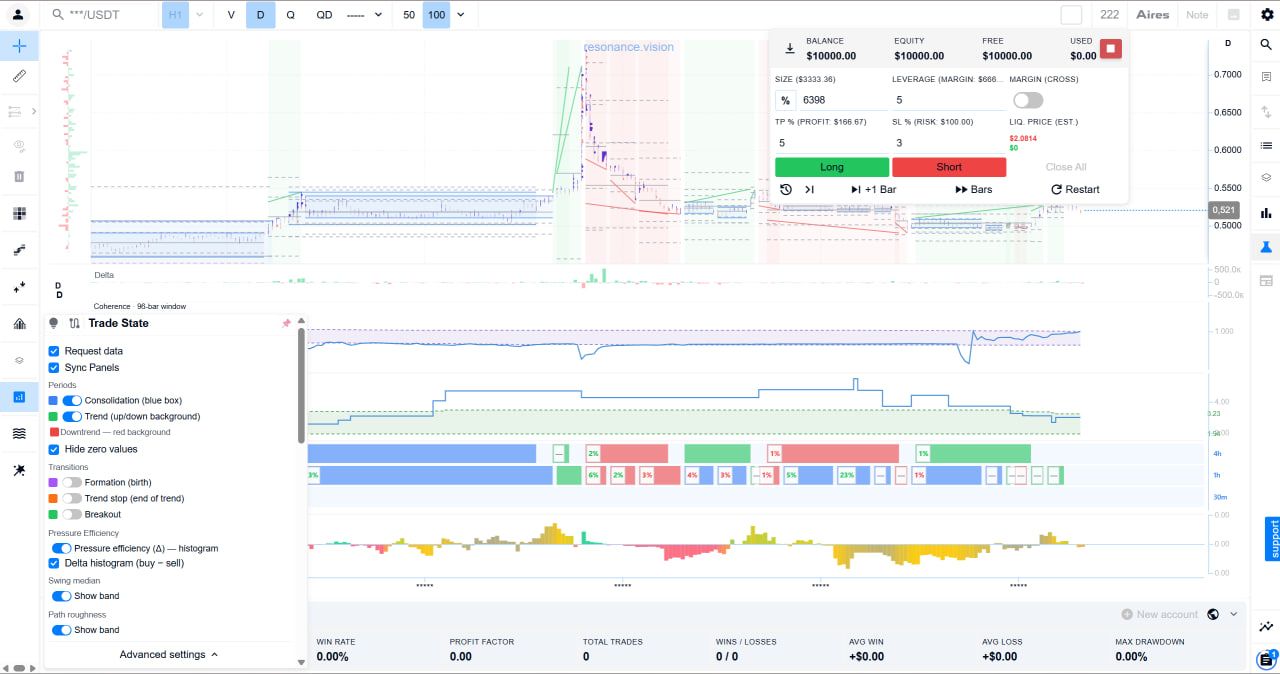Uncheck the Request data checkbox
The width and height of the screenshot is (1280, 674).
click(x=54, y=351)
